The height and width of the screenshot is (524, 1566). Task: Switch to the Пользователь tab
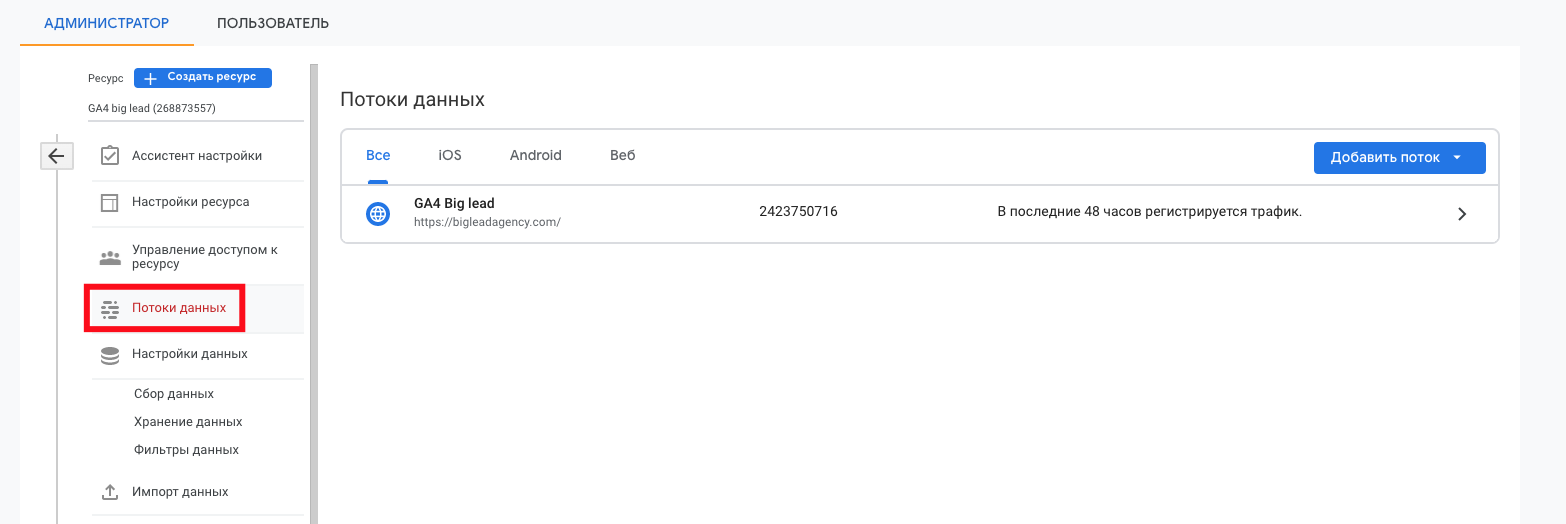pos(273,23)
